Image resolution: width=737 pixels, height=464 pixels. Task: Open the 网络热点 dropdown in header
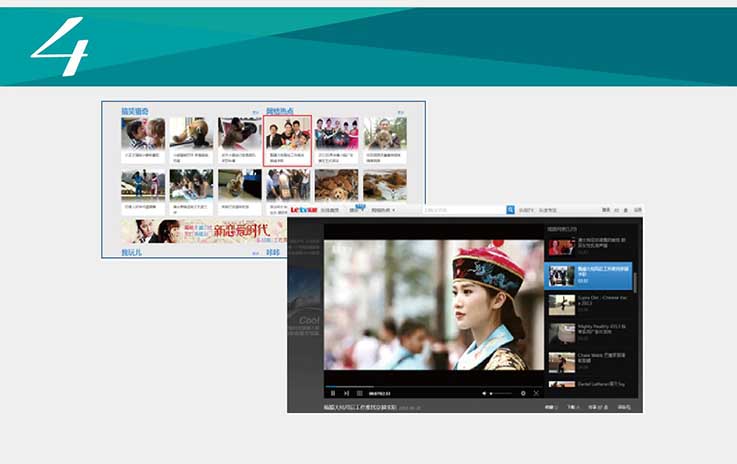[x=382, y=210]
